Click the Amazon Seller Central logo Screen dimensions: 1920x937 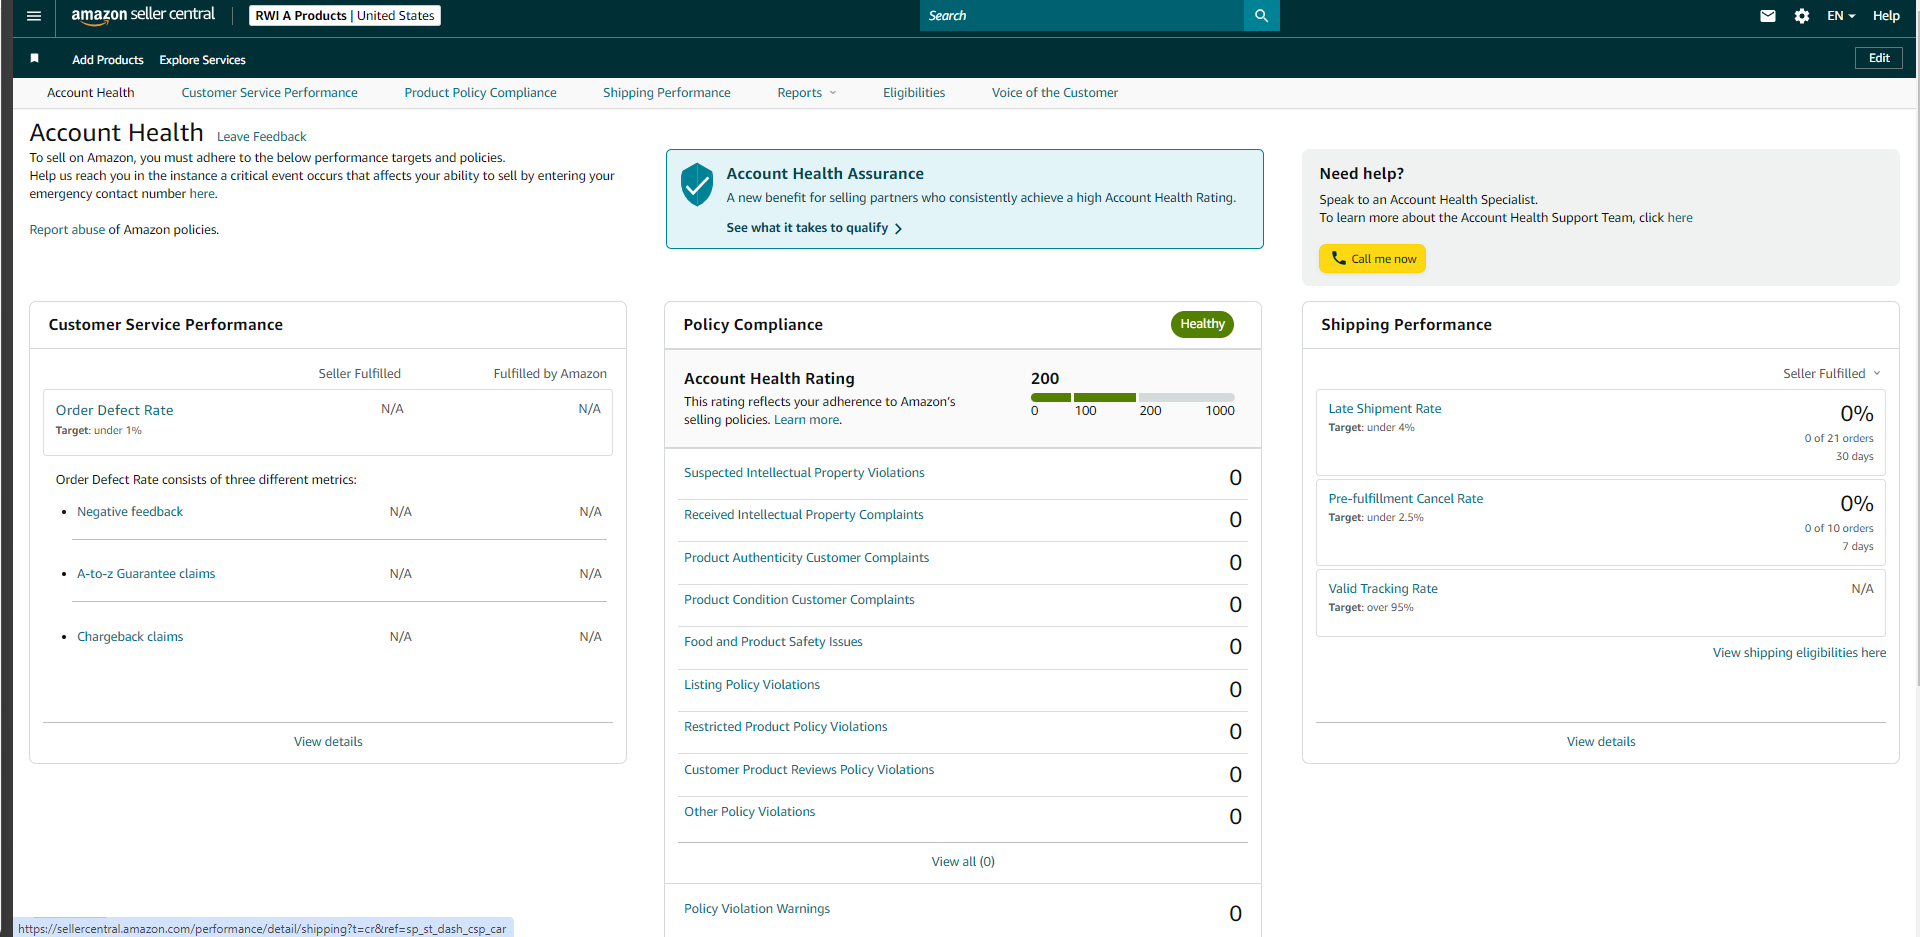click(x=143, y=15)
